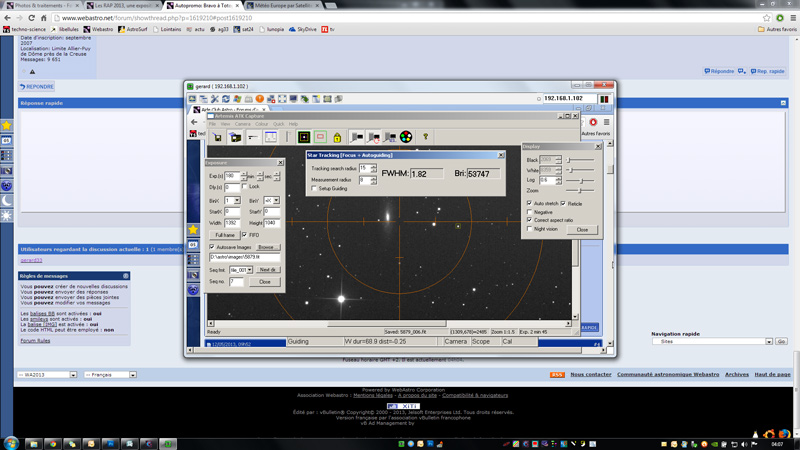Open the color wheel tool in toolbar
The height and width of the screenshot is (450, 800).
pos(405,137)
